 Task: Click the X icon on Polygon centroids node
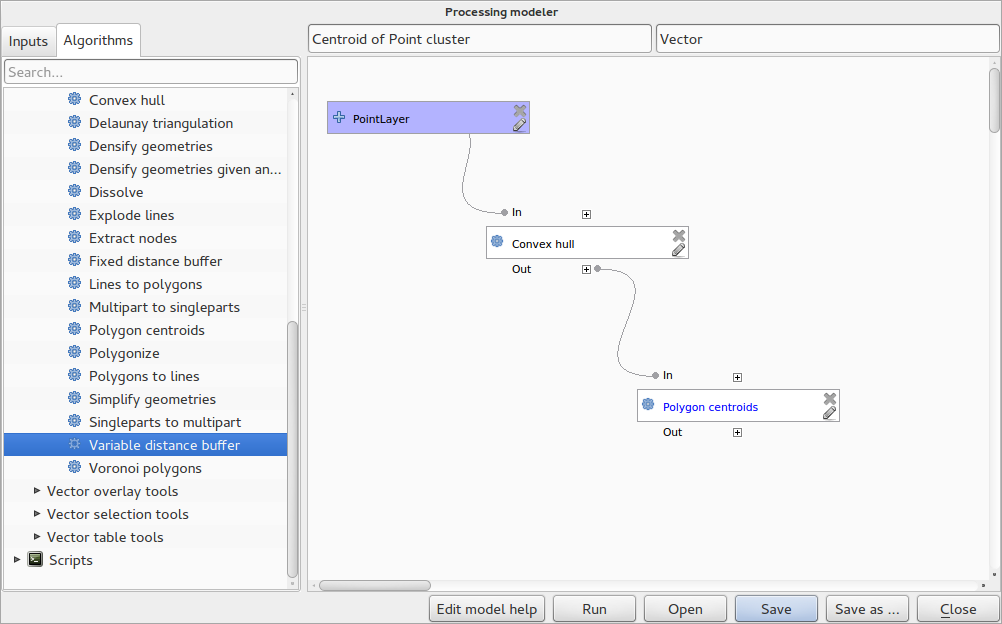pyautogui.click(x=829, y=398)
